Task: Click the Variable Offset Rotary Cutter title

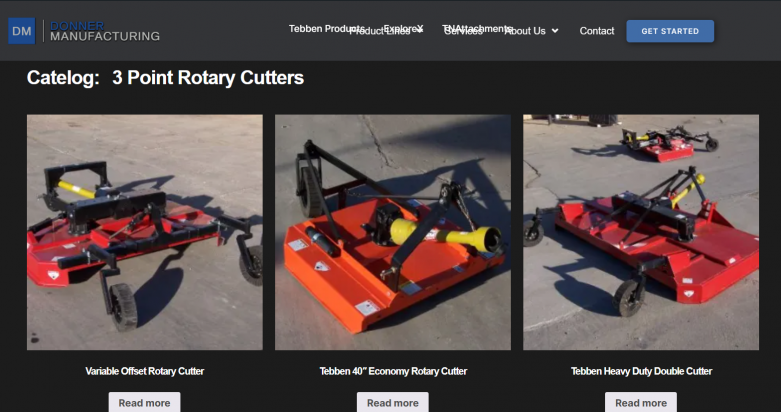Action: pyautogui.click(x=144, y=371)
